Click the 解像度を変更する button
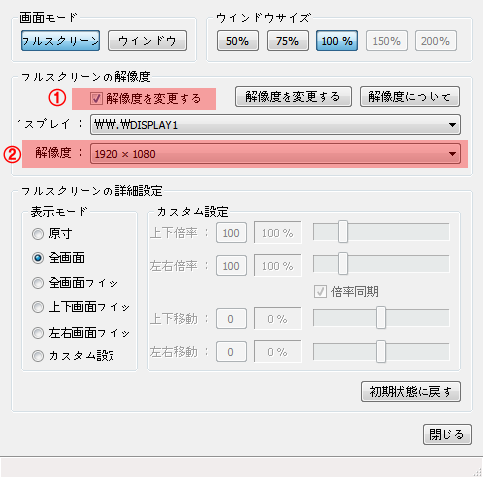 293,97
